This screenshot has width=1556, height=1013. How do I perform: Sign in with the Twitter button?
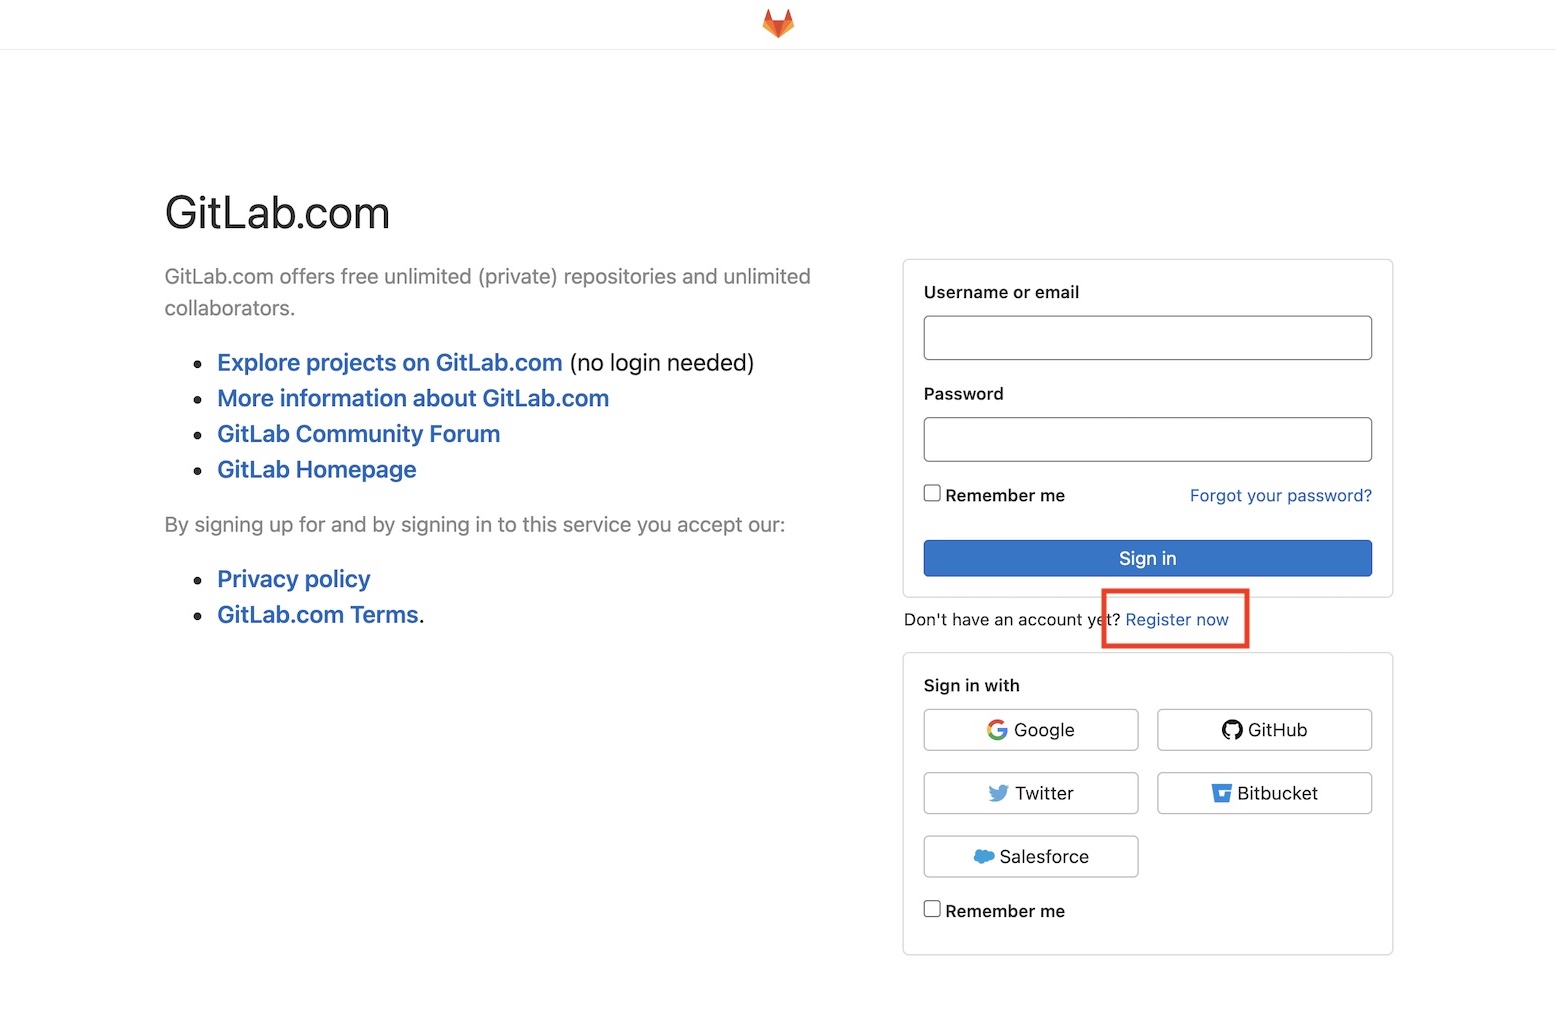coord(1030,793)
